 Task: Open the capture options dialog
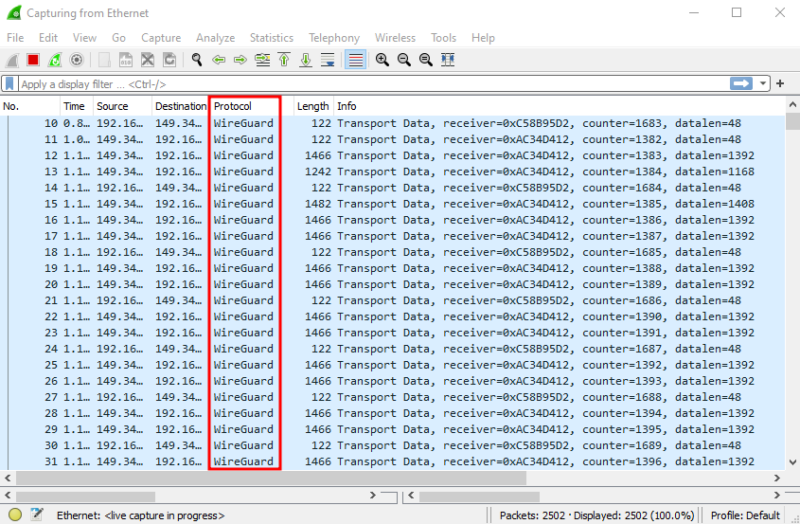click(x=77, y=60)
